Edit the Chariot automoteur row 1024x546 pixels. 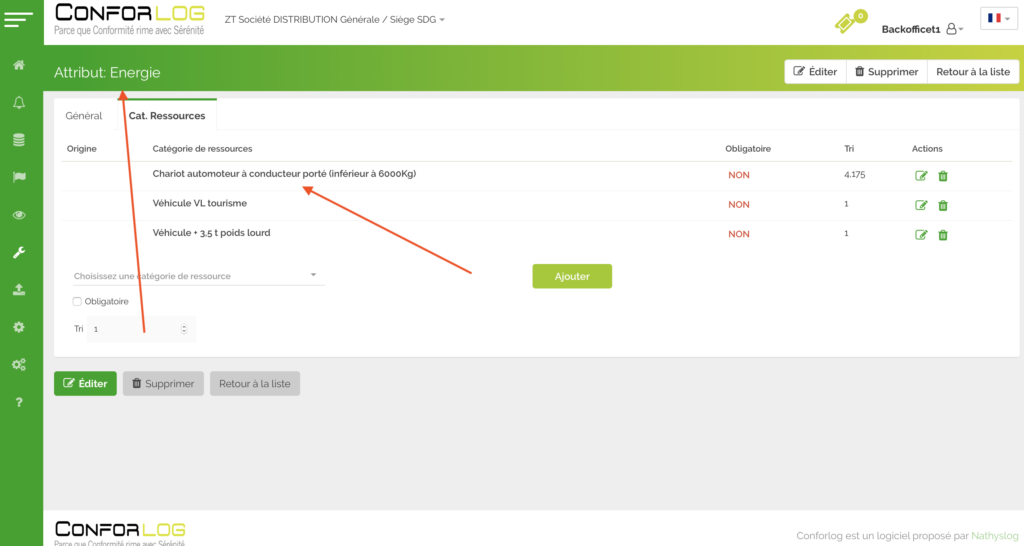pos(921,176)
